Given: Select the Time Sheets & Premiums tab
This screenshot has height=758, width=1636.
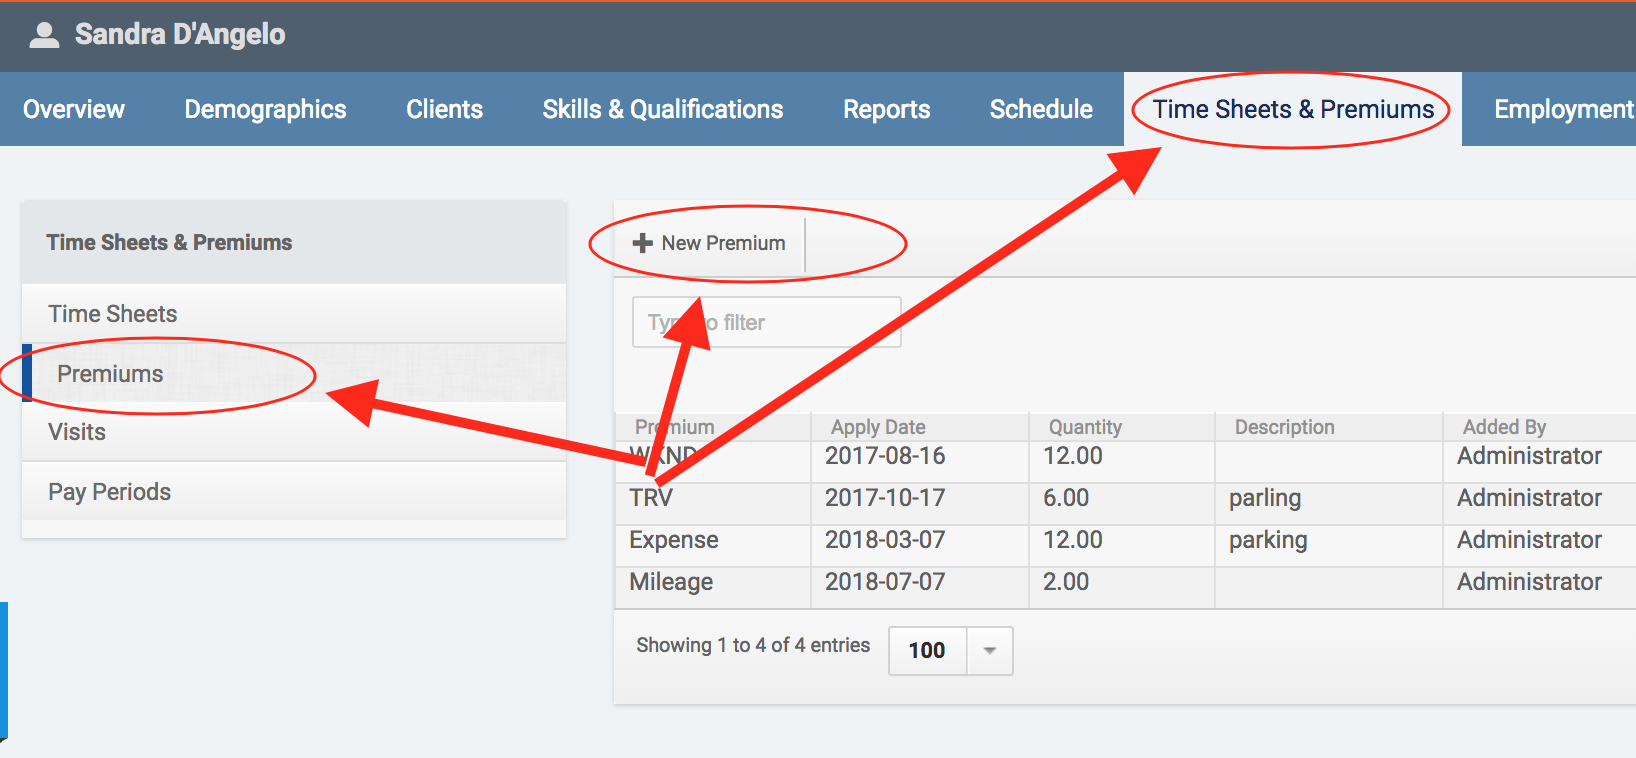Looking at the screenshot, I should coord(1292,109).
